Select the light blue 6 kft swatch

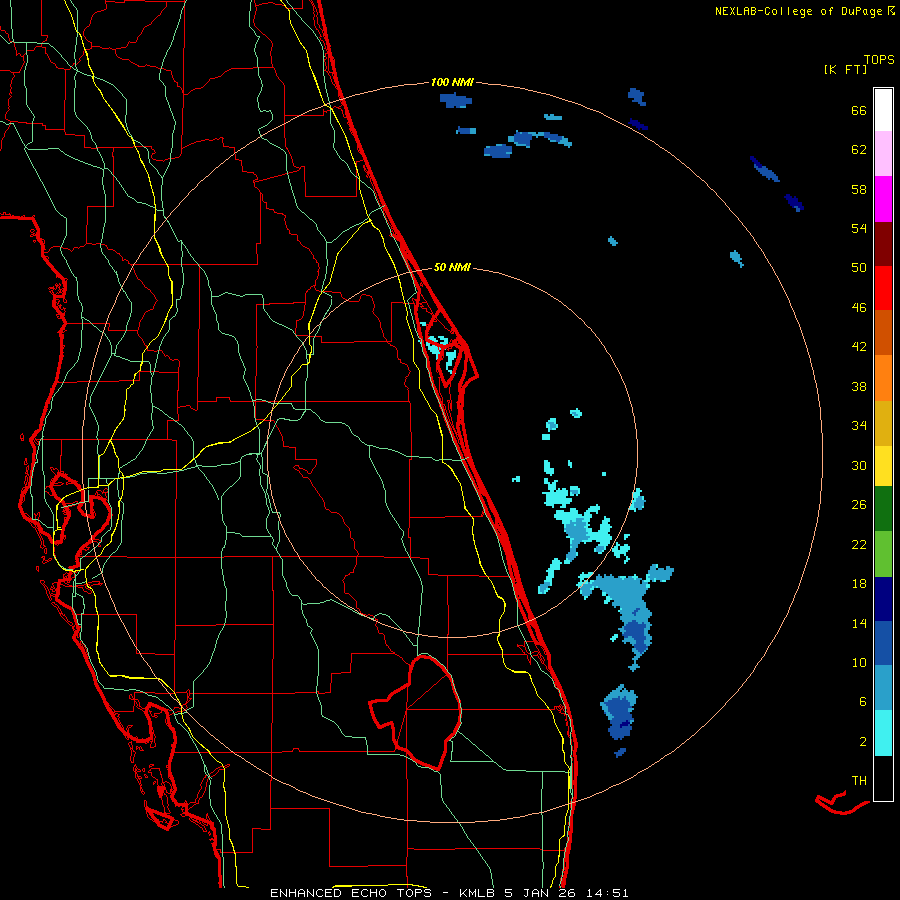pos(883,688)
